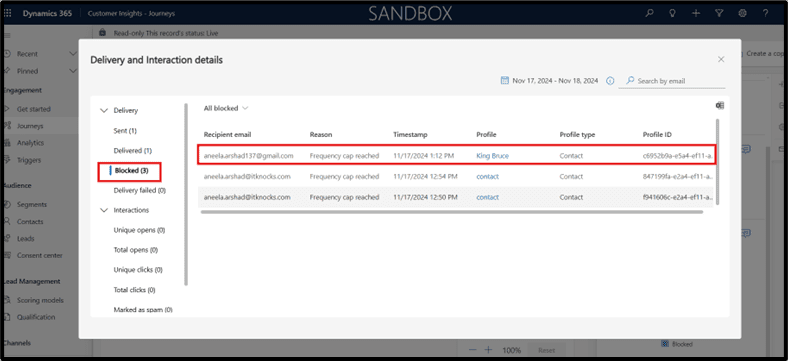Viewport: 788px width, 361px height.
Task: Expand the All blocked filter dropdown
Action: (226, 108)
